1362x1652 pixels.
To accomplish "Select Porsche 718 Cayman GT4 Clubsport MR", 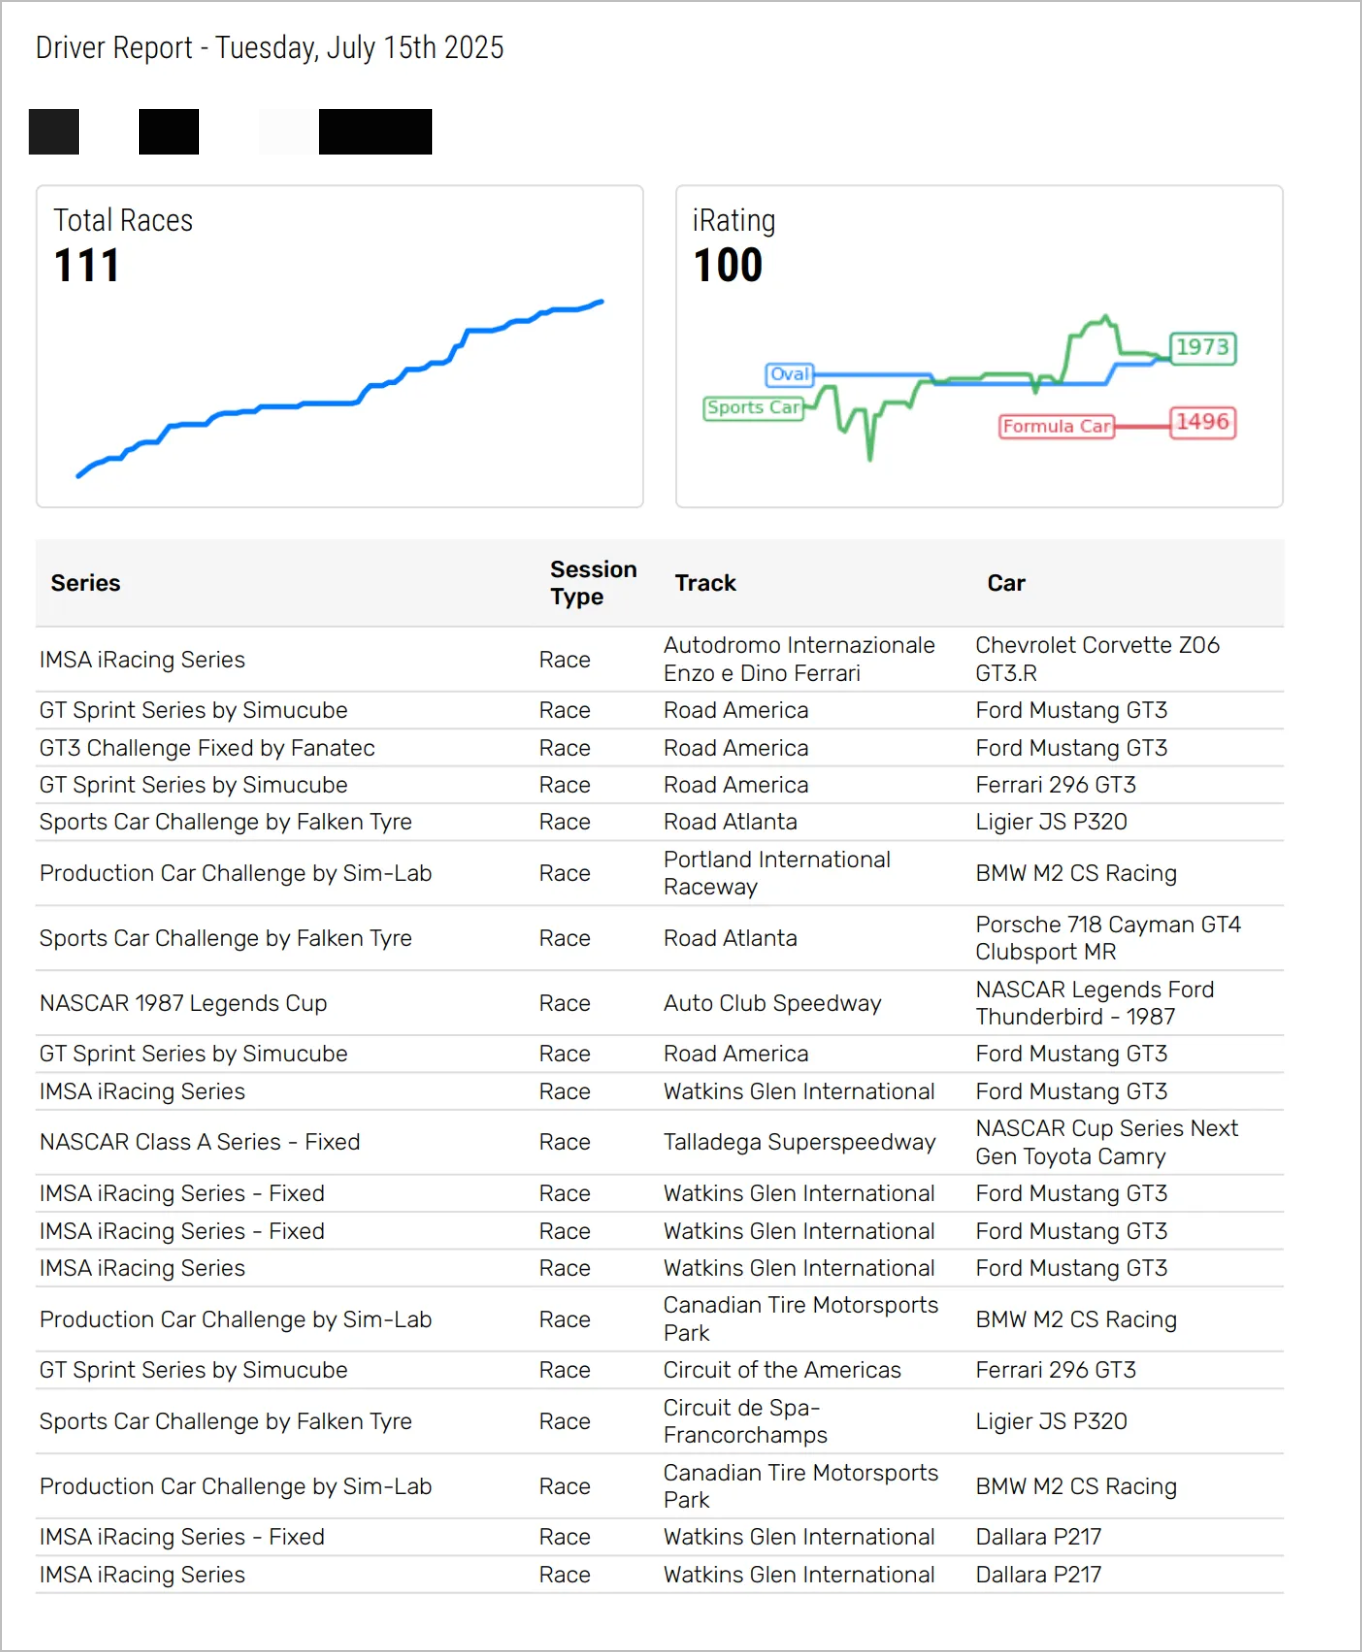I will coord(1107,938).
